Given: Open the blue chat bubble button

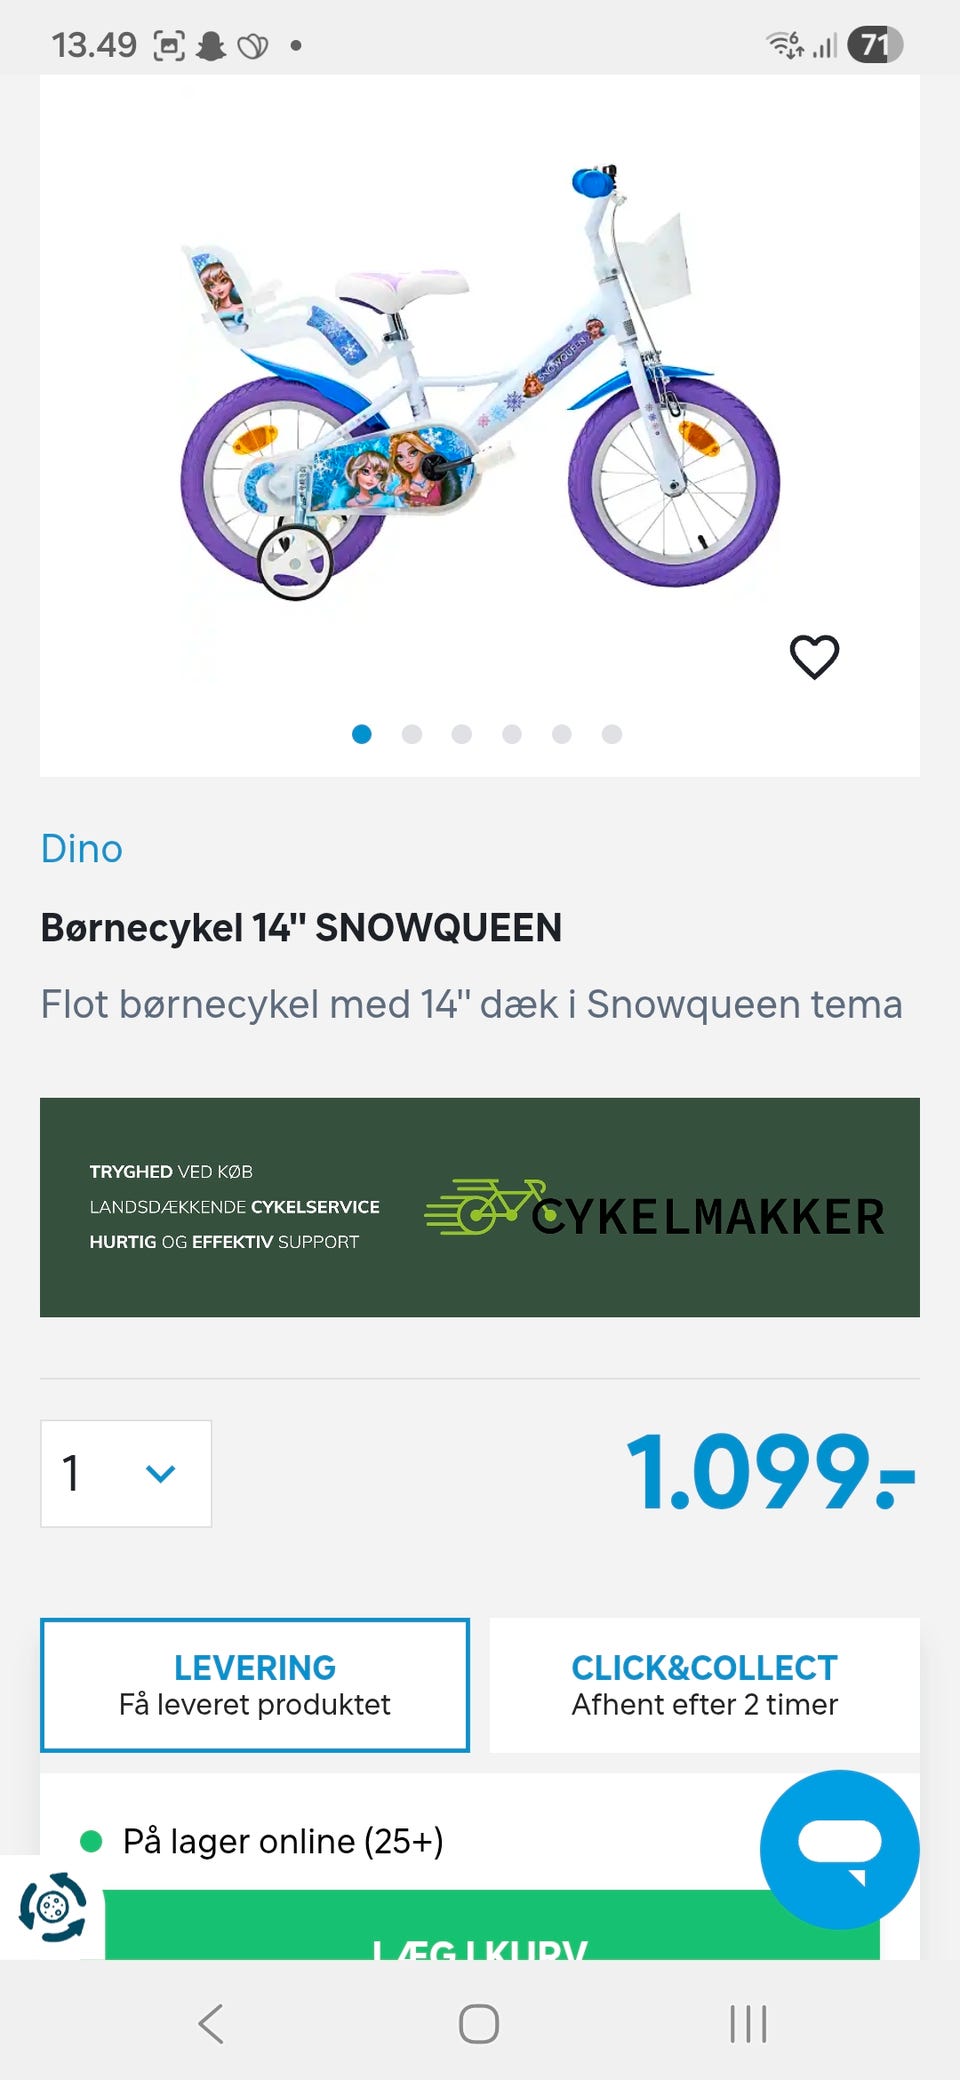Looking at the screenshot, I should [839, 1848].
